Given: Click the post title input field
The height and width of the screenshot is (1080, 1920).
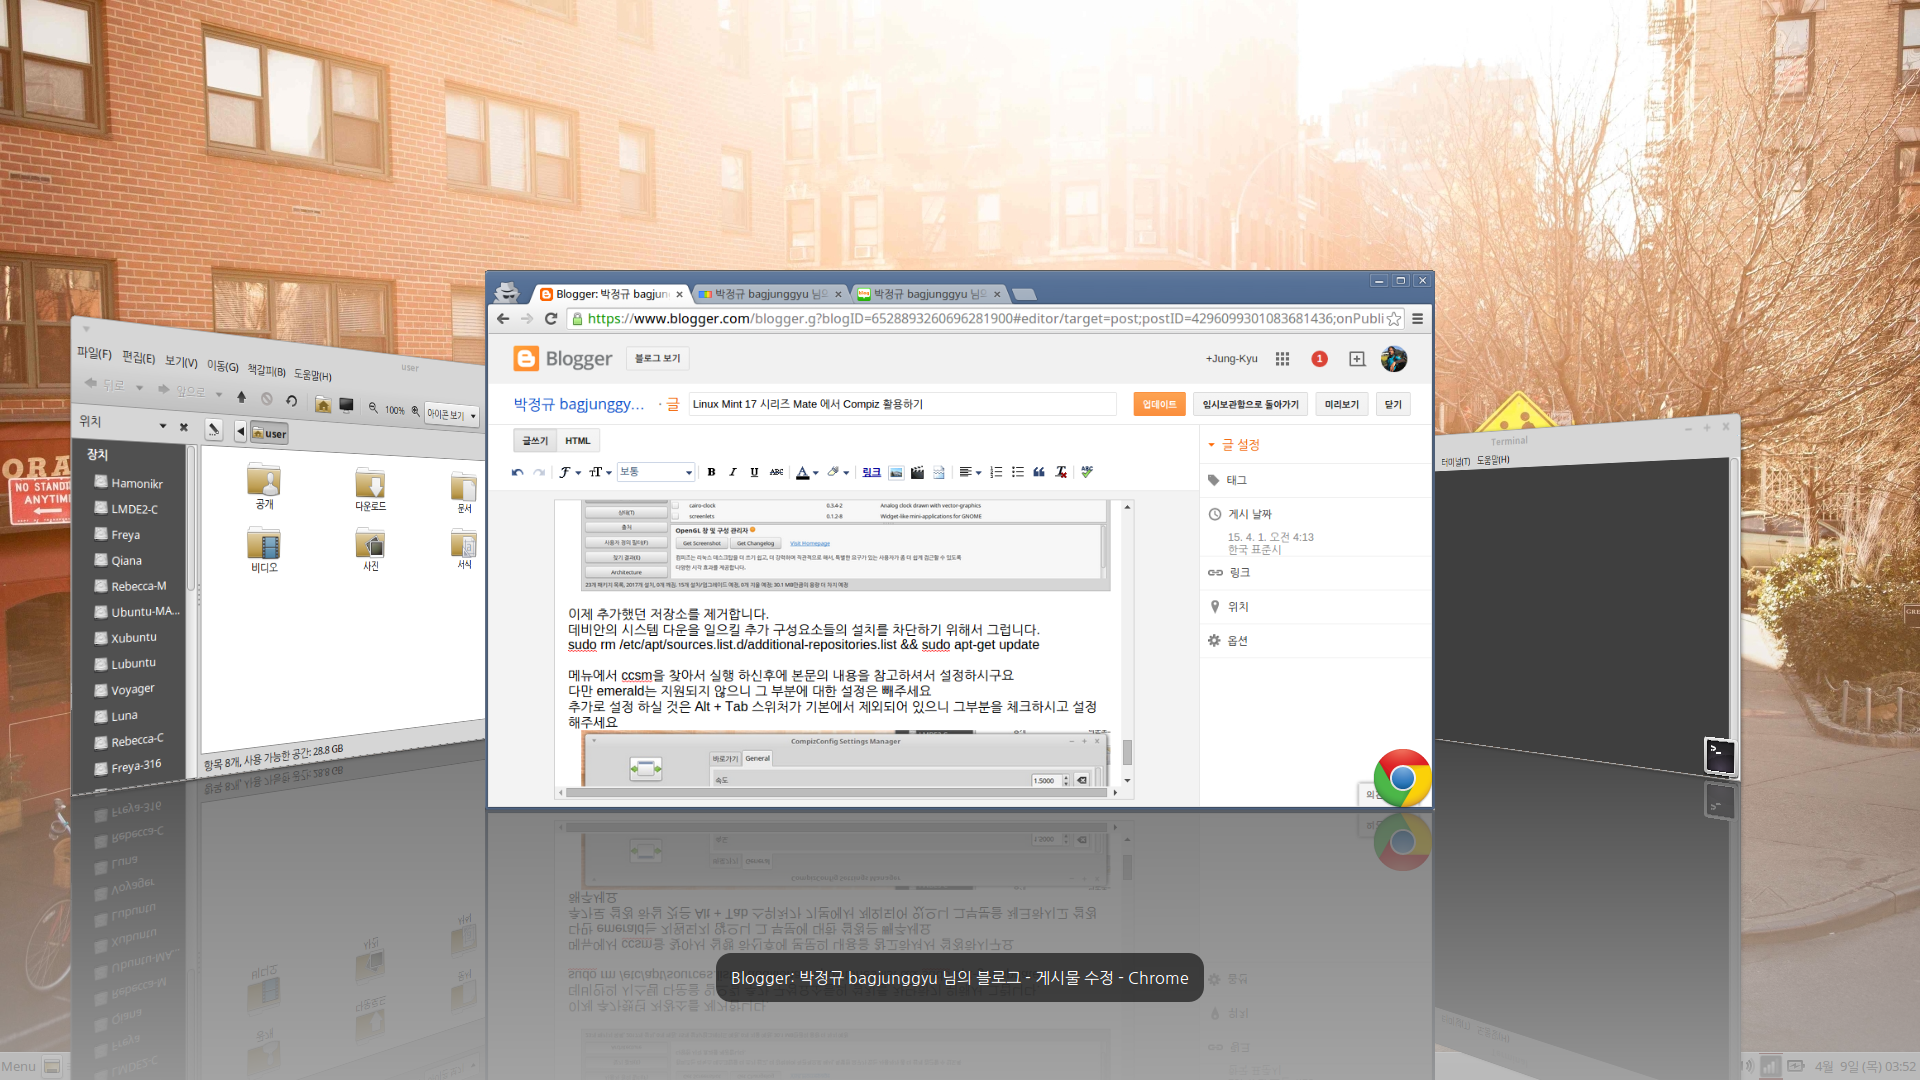Looking at the screenshot, I should point(902,404).
